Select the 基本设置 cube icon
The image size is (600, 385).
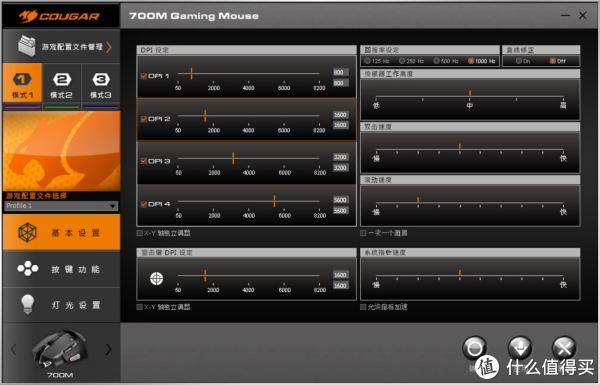pyautogui.click(x=28, y=233)
